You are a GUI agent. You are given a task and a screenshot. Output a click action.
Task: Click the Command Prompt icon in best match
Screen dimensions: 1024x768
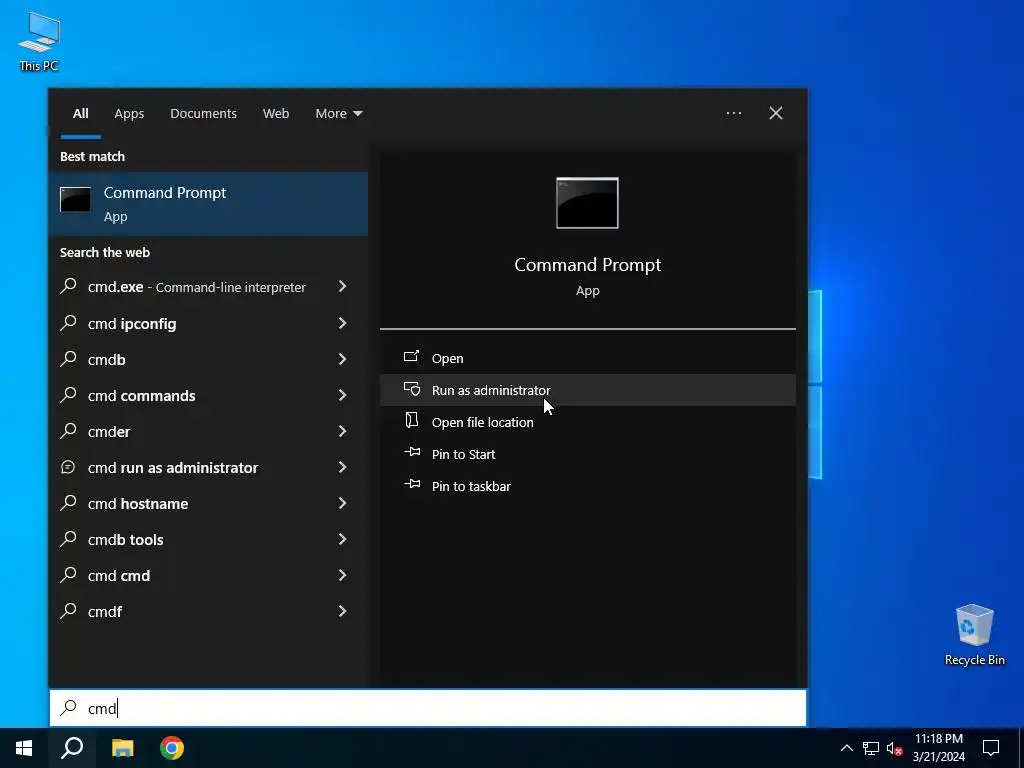75,199
